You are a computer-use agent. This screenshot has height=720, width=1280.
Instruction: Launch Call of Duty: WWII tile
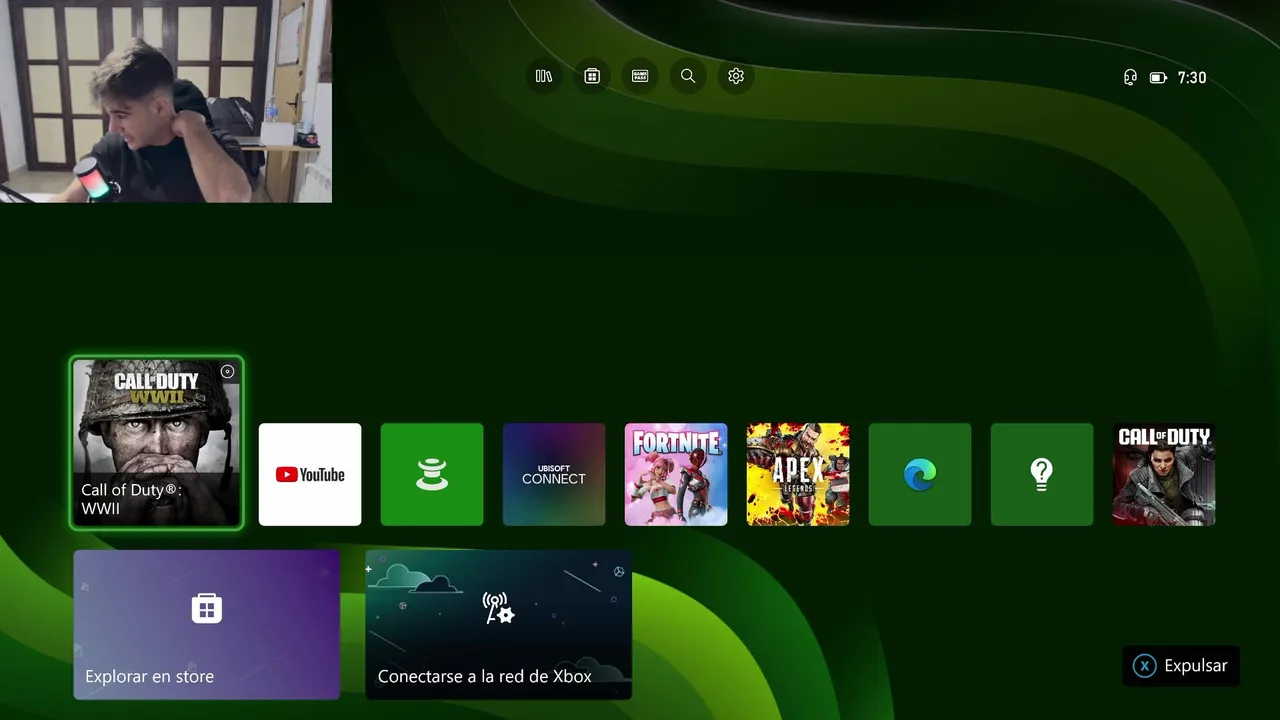click(157, 442)
